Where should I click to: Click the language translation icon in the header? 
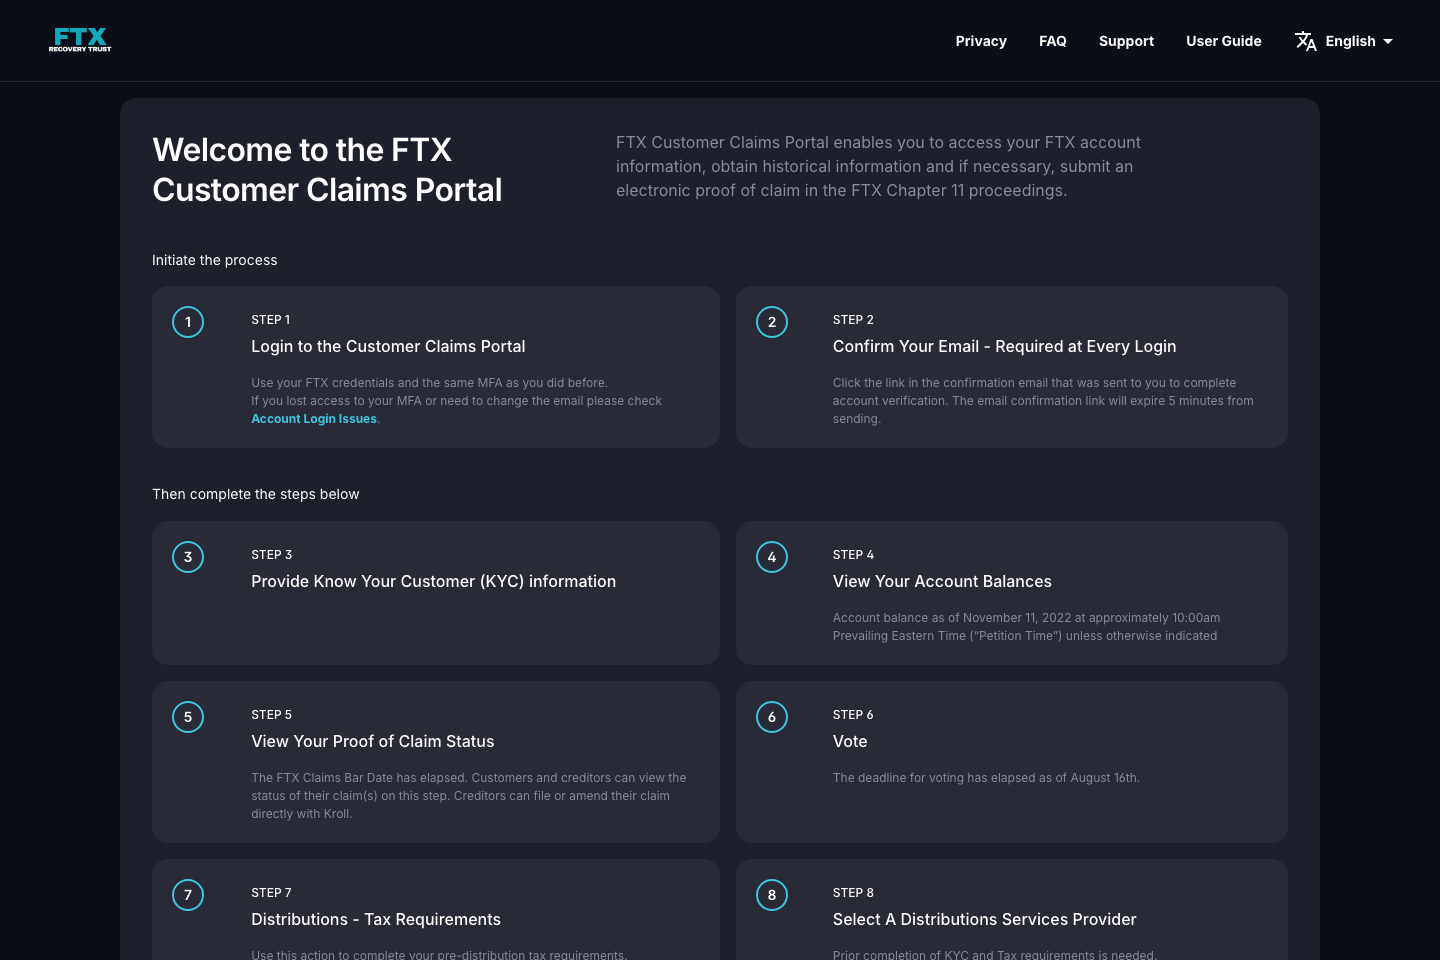1306,41
